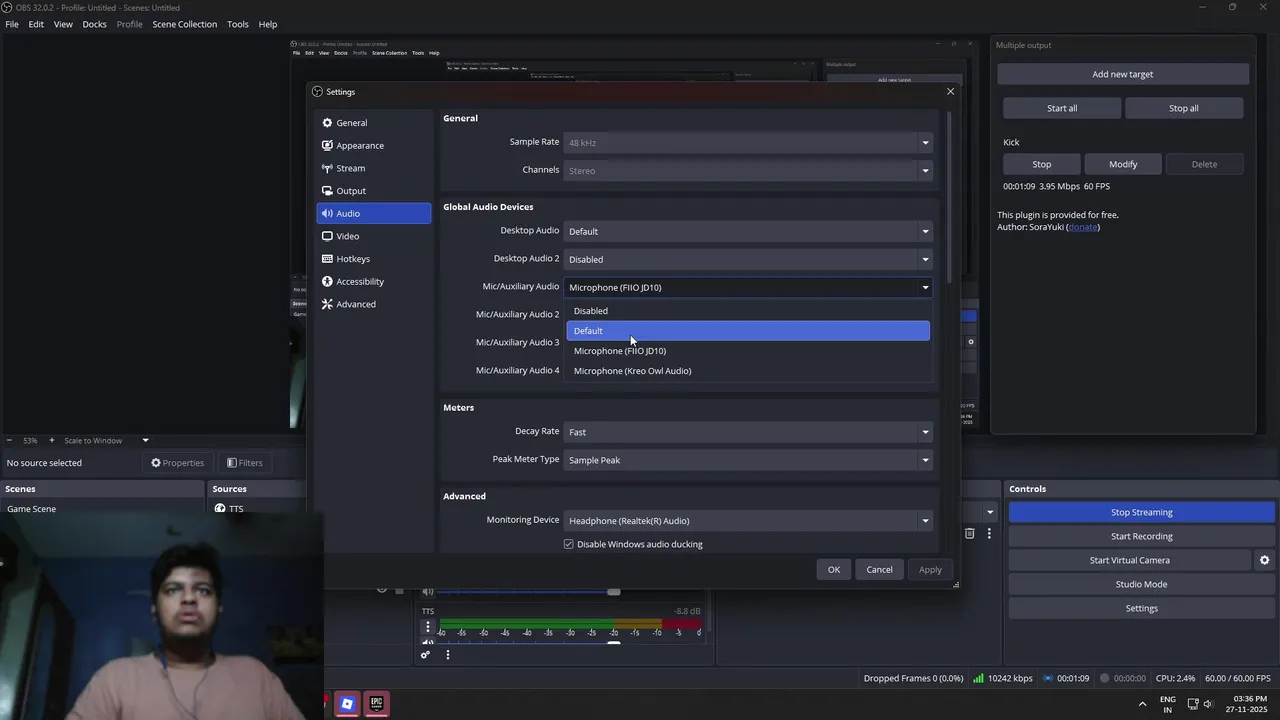
Task: Open Sample Rate dropdown
Action: [748, 143]
